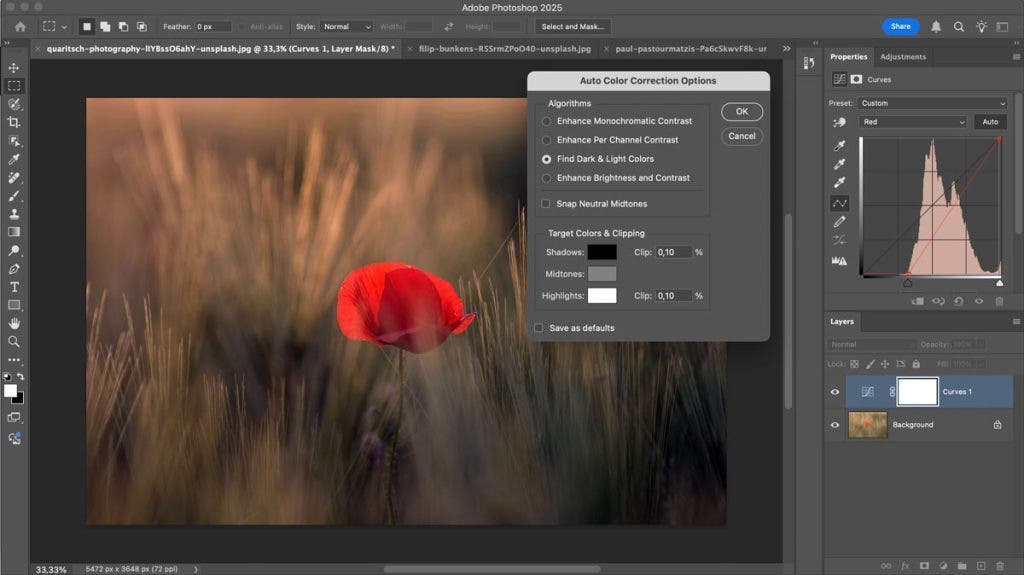Select the Spot Healing Brush tool
Image resolution: width=1024 pixels, height=575 pixels.
(14, 177)
